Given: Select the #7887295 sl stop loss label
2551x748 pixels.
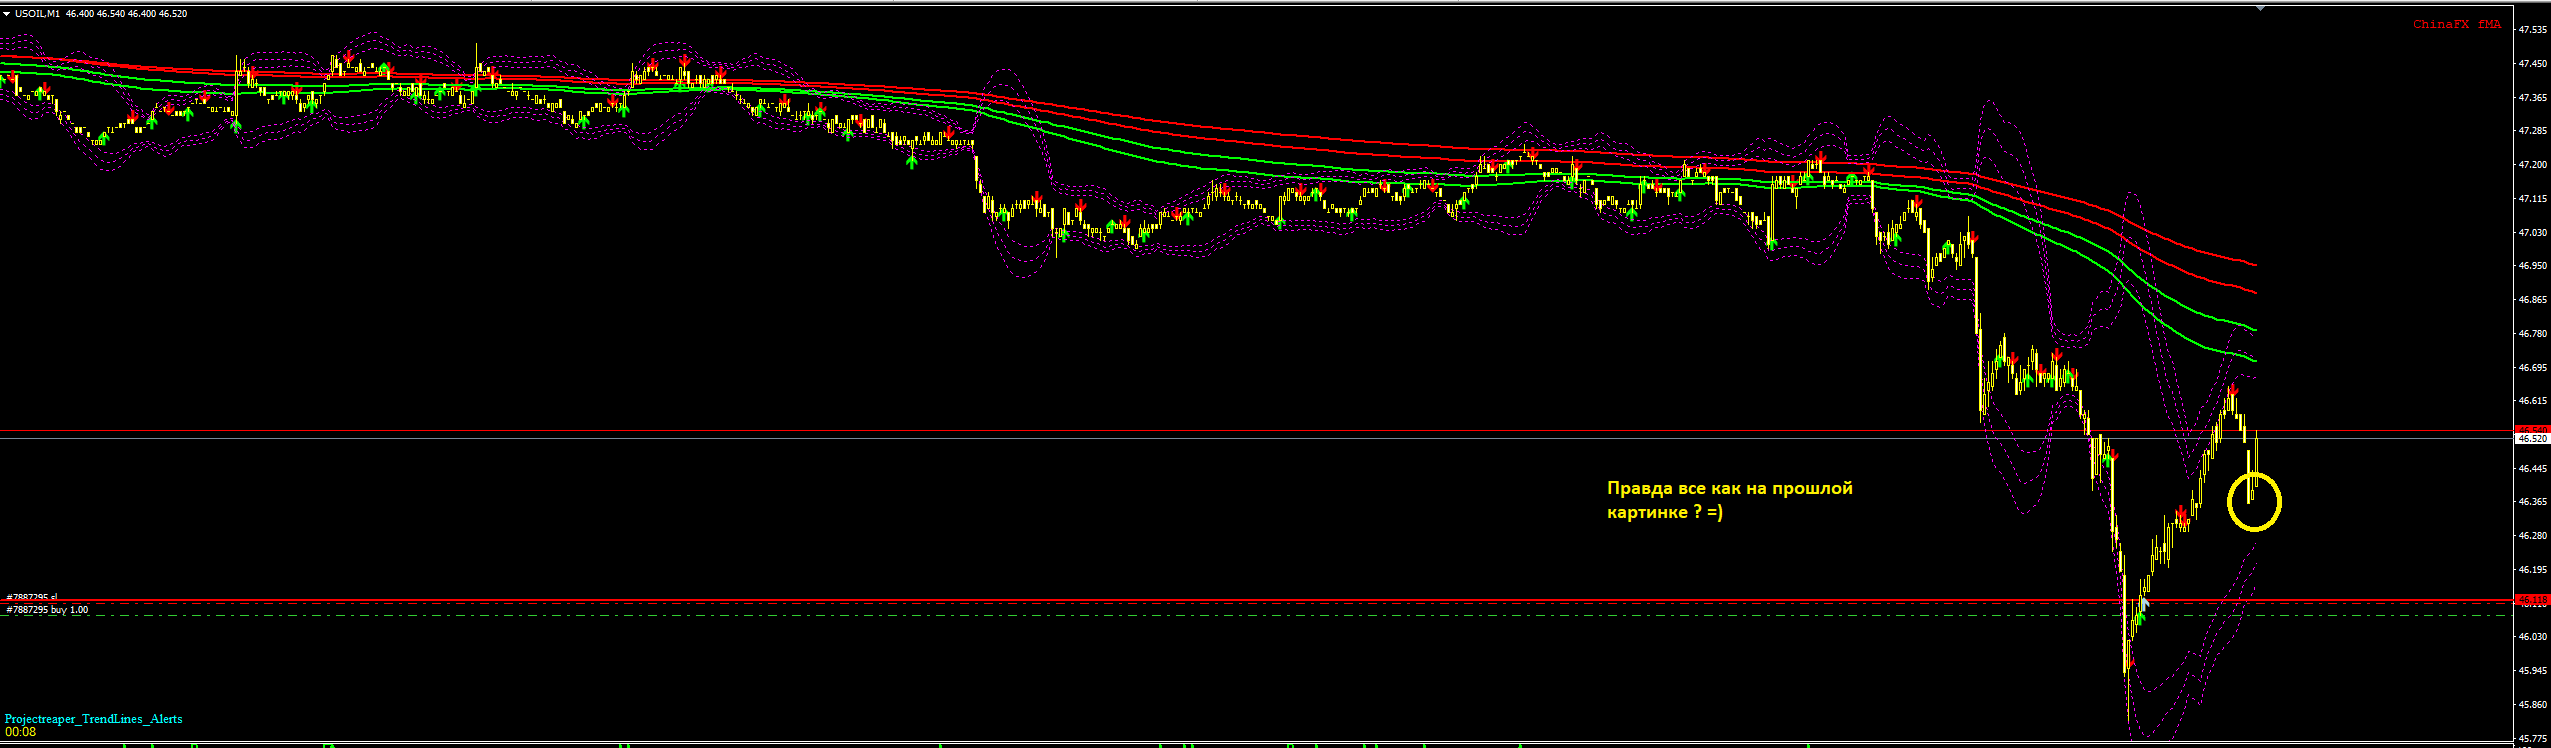Looking at the screenshot, I should click(x=32, y=597).
